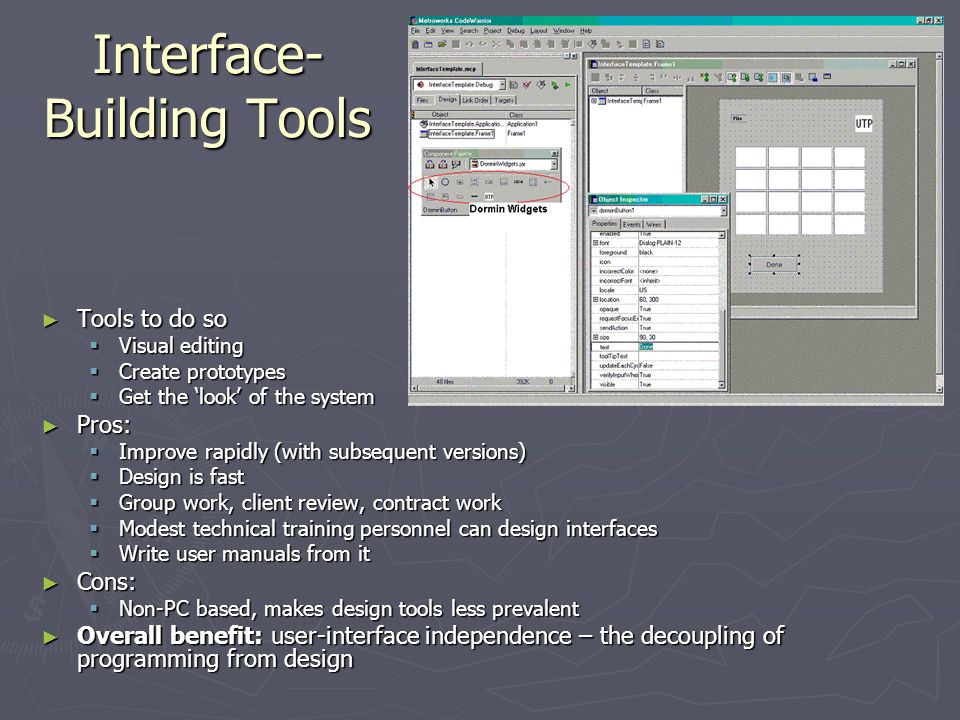Image resolution: width=960 pixels, height=720 pixels.
Task: Open the Help menu
Action: coord(586,31)
